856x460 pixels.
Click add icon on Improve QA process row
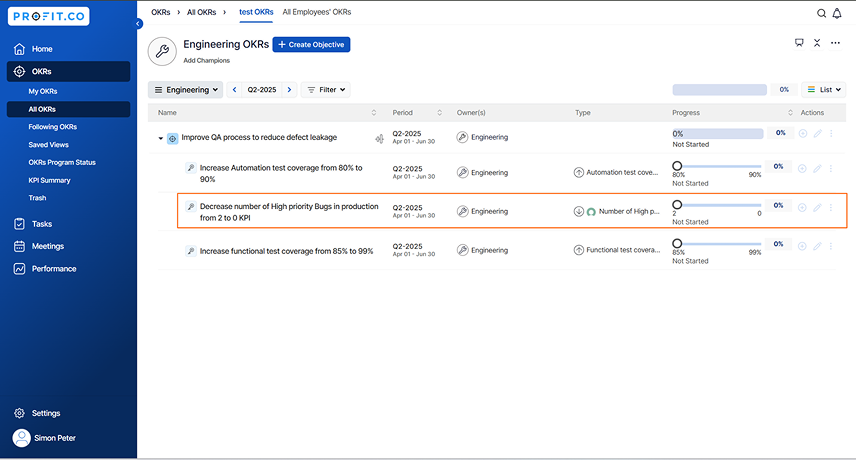802,133
